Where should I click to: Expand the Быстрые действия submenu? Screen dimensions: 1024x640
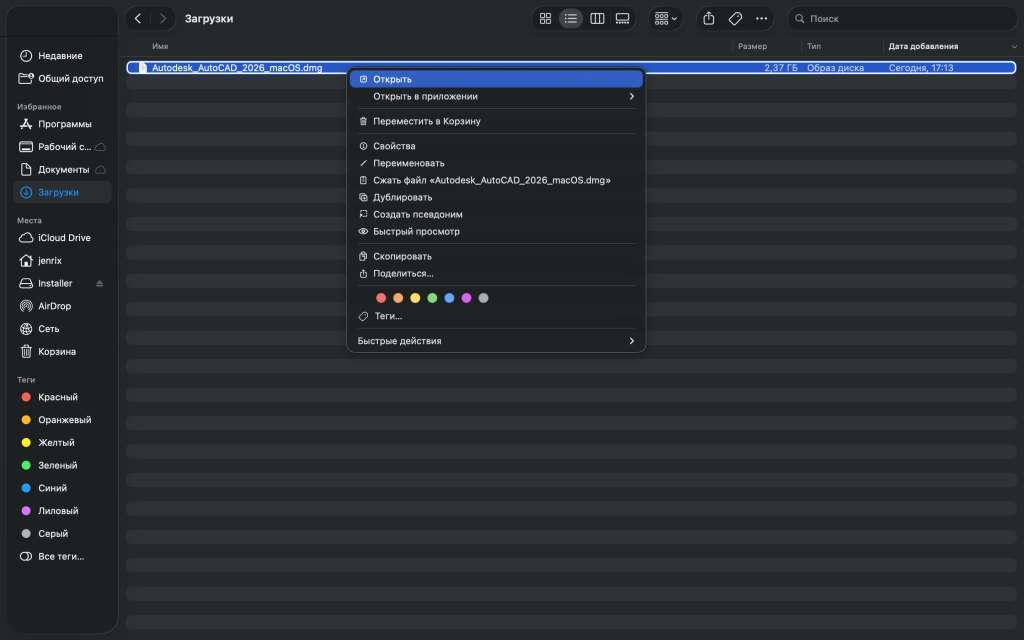(496, 340)
